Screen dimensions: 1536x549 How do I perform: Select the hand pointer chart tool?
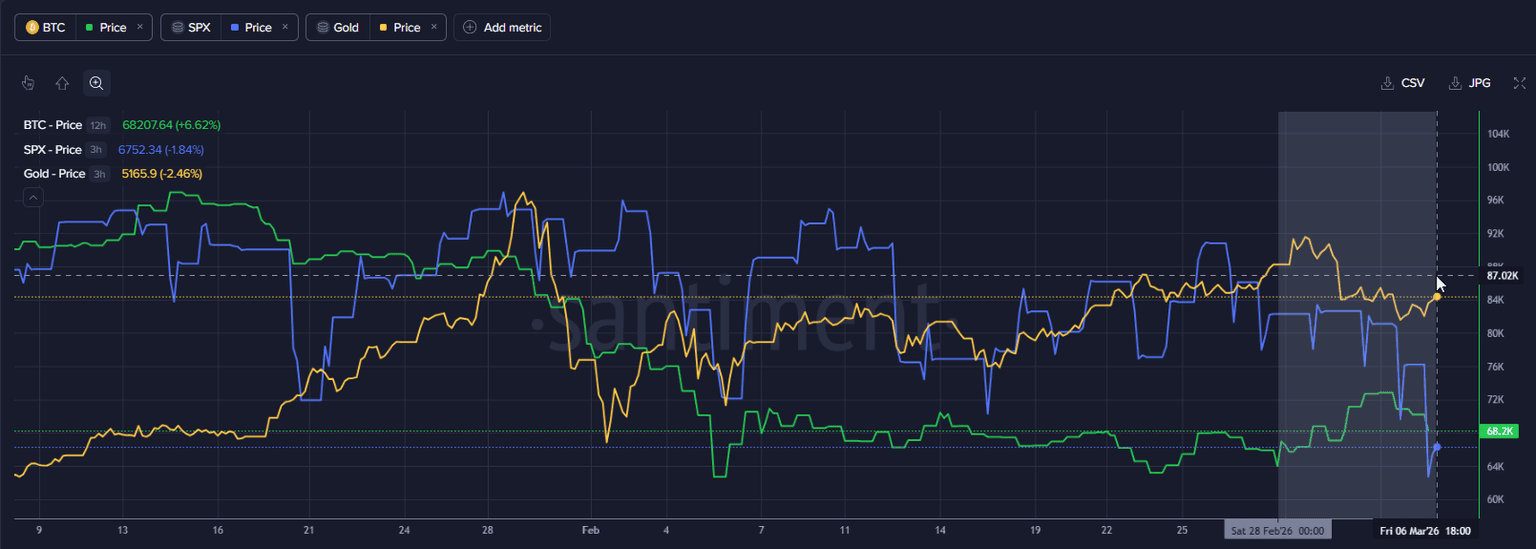coord(28,83)
